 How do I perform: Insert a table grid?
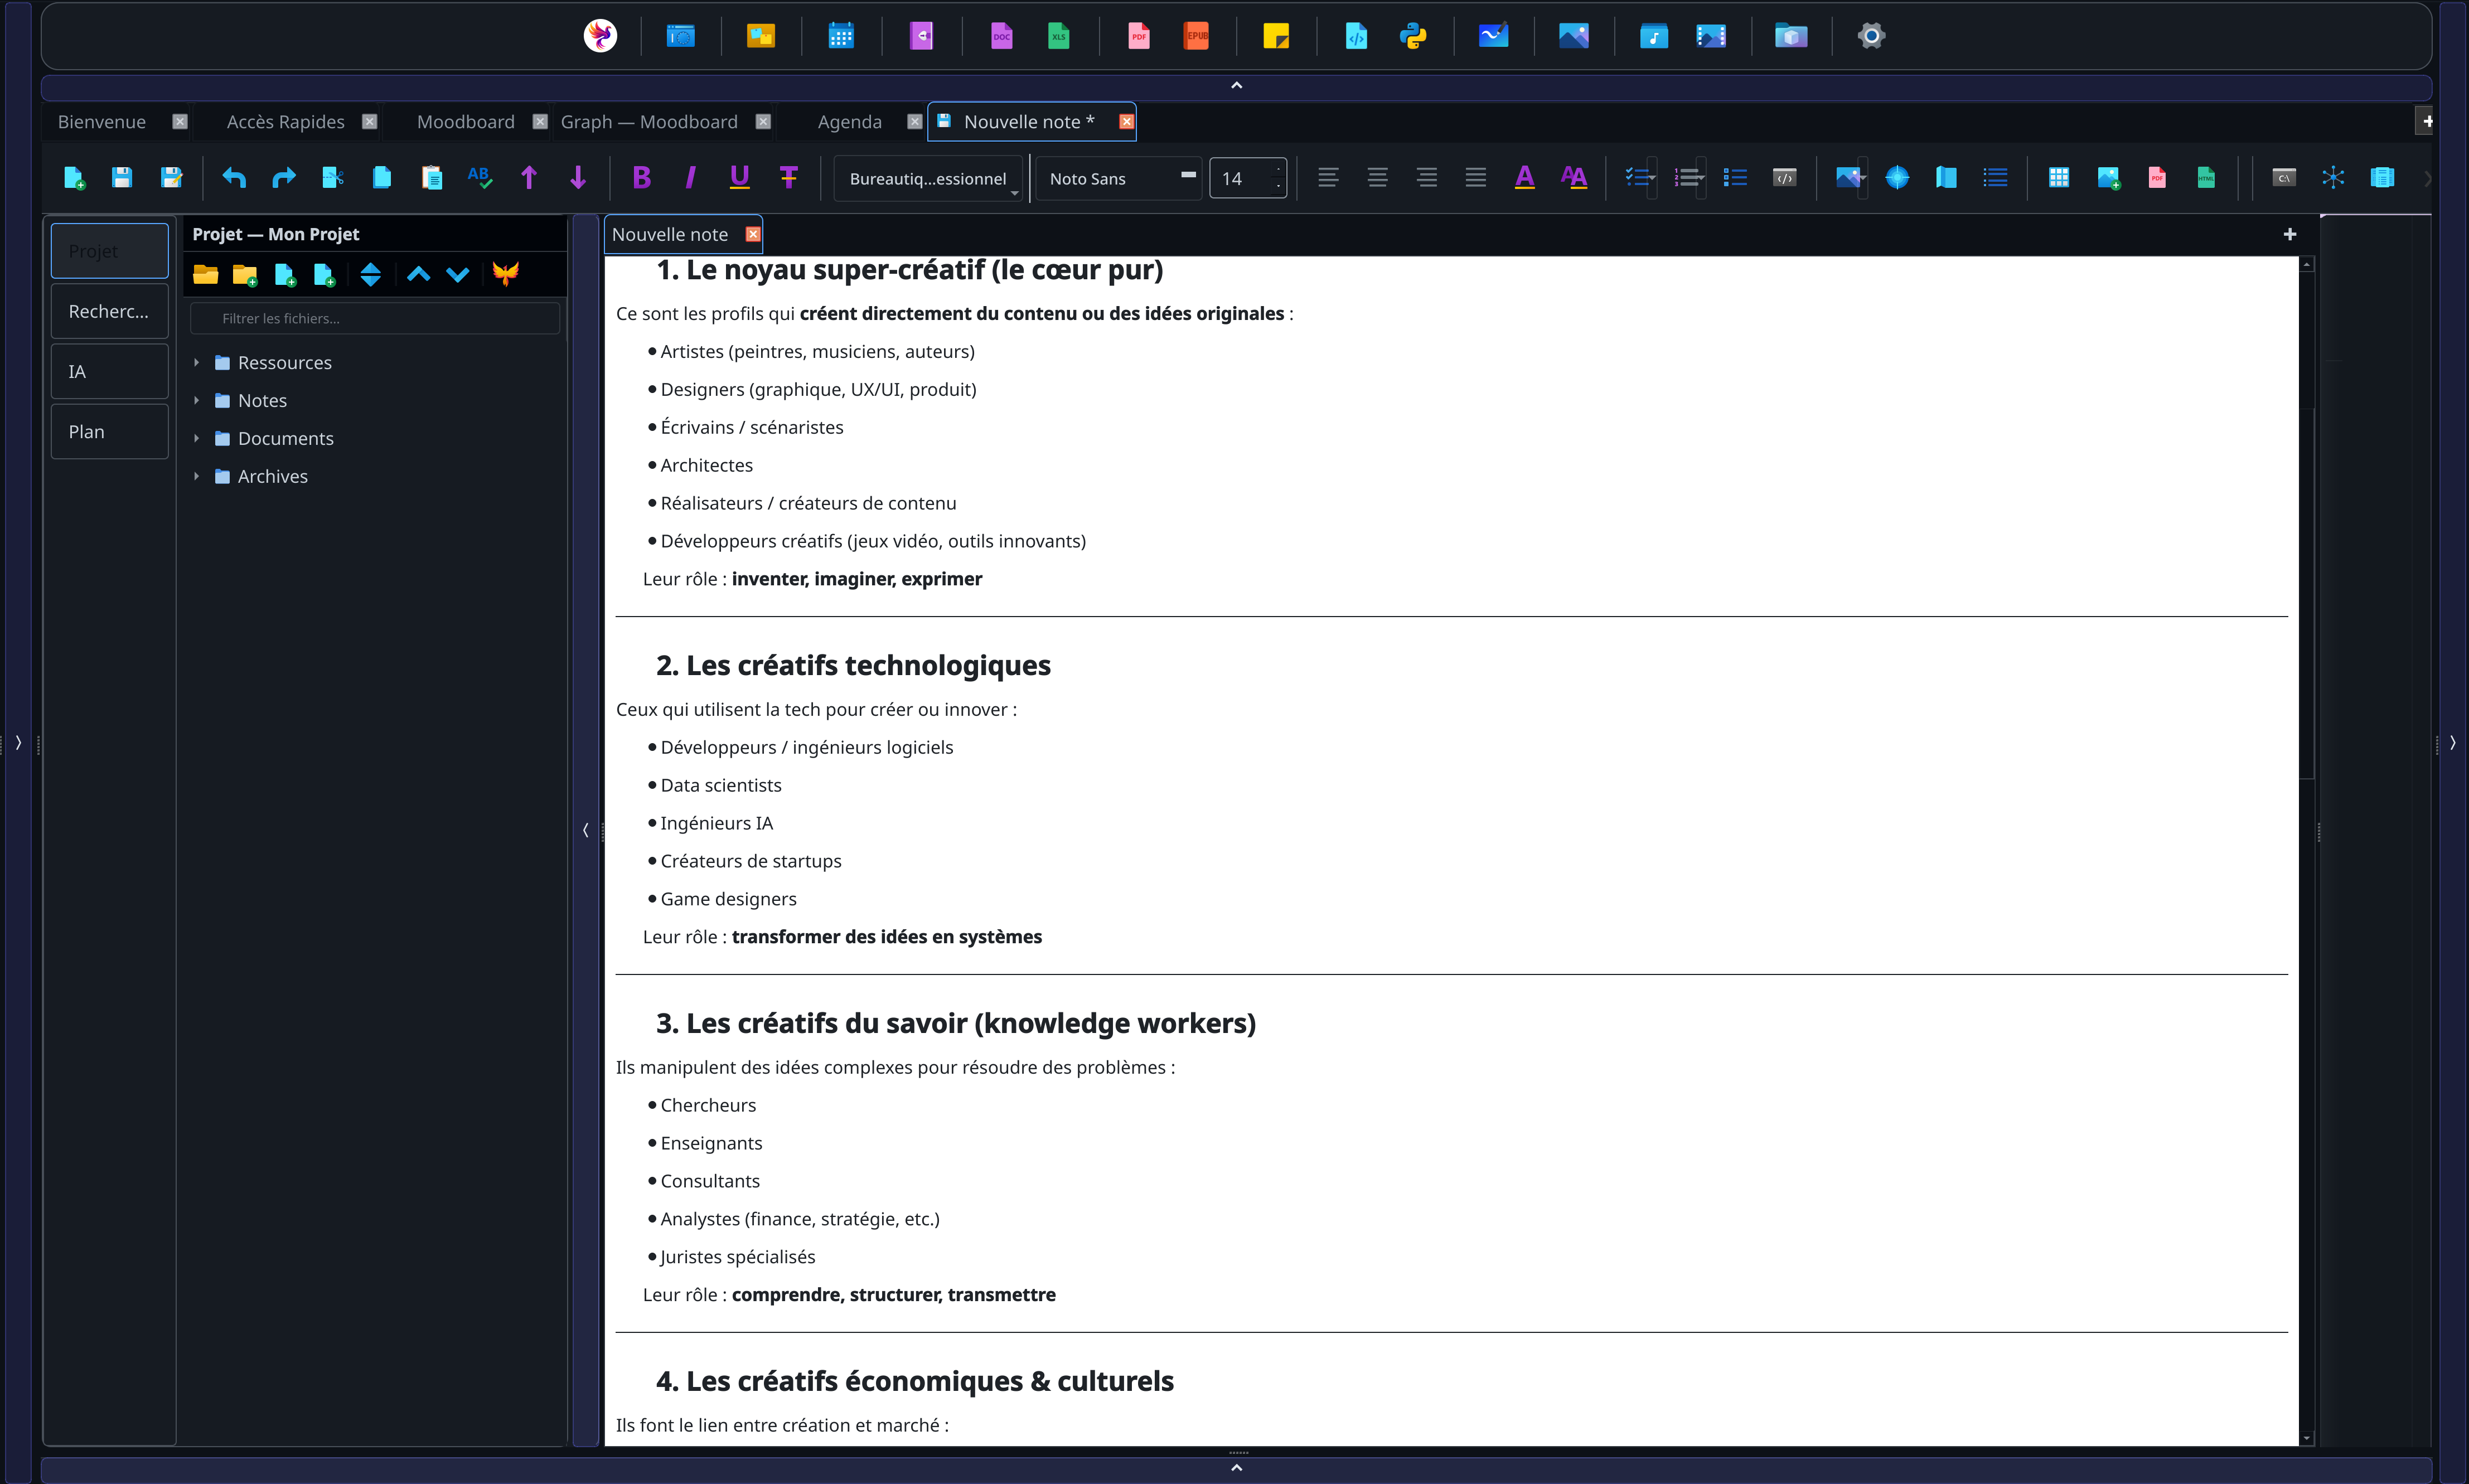pyautogui.click(x=2058, y=178)
